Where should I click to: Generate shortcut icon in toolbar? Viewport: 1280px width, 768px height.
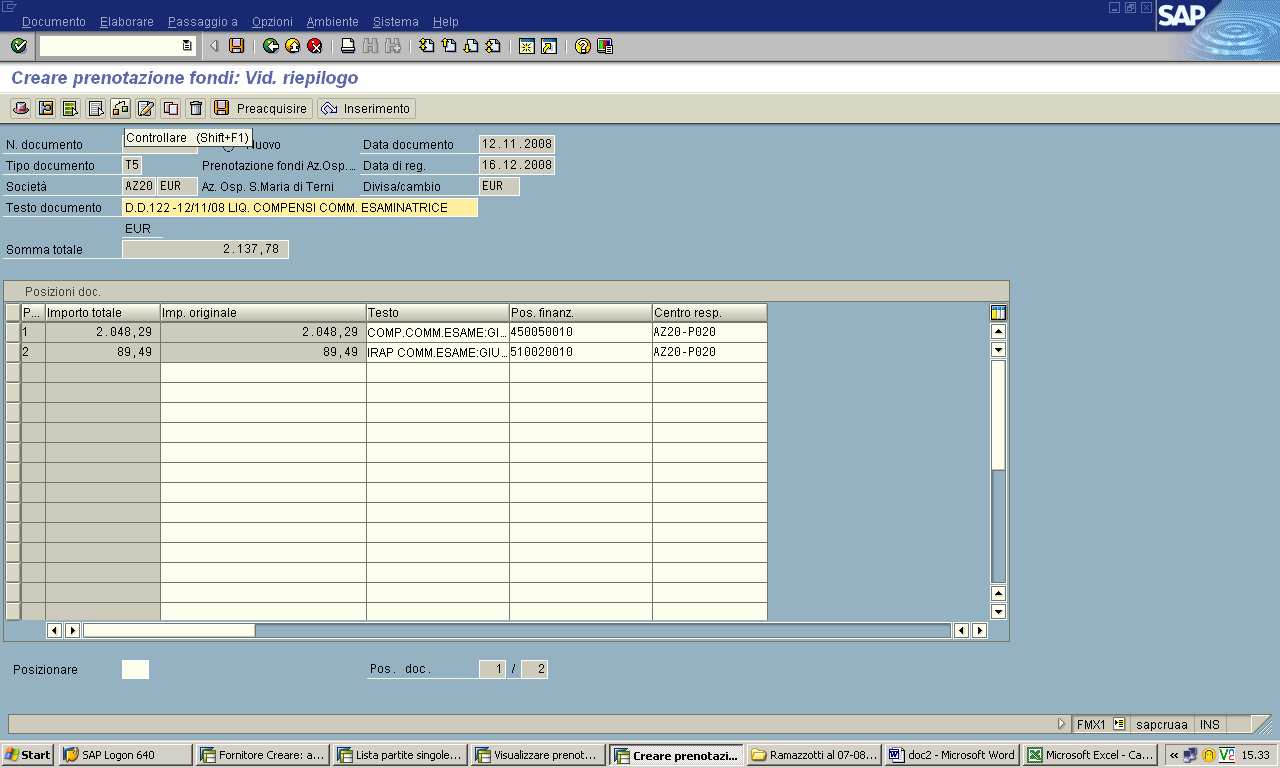click(548, 46)
